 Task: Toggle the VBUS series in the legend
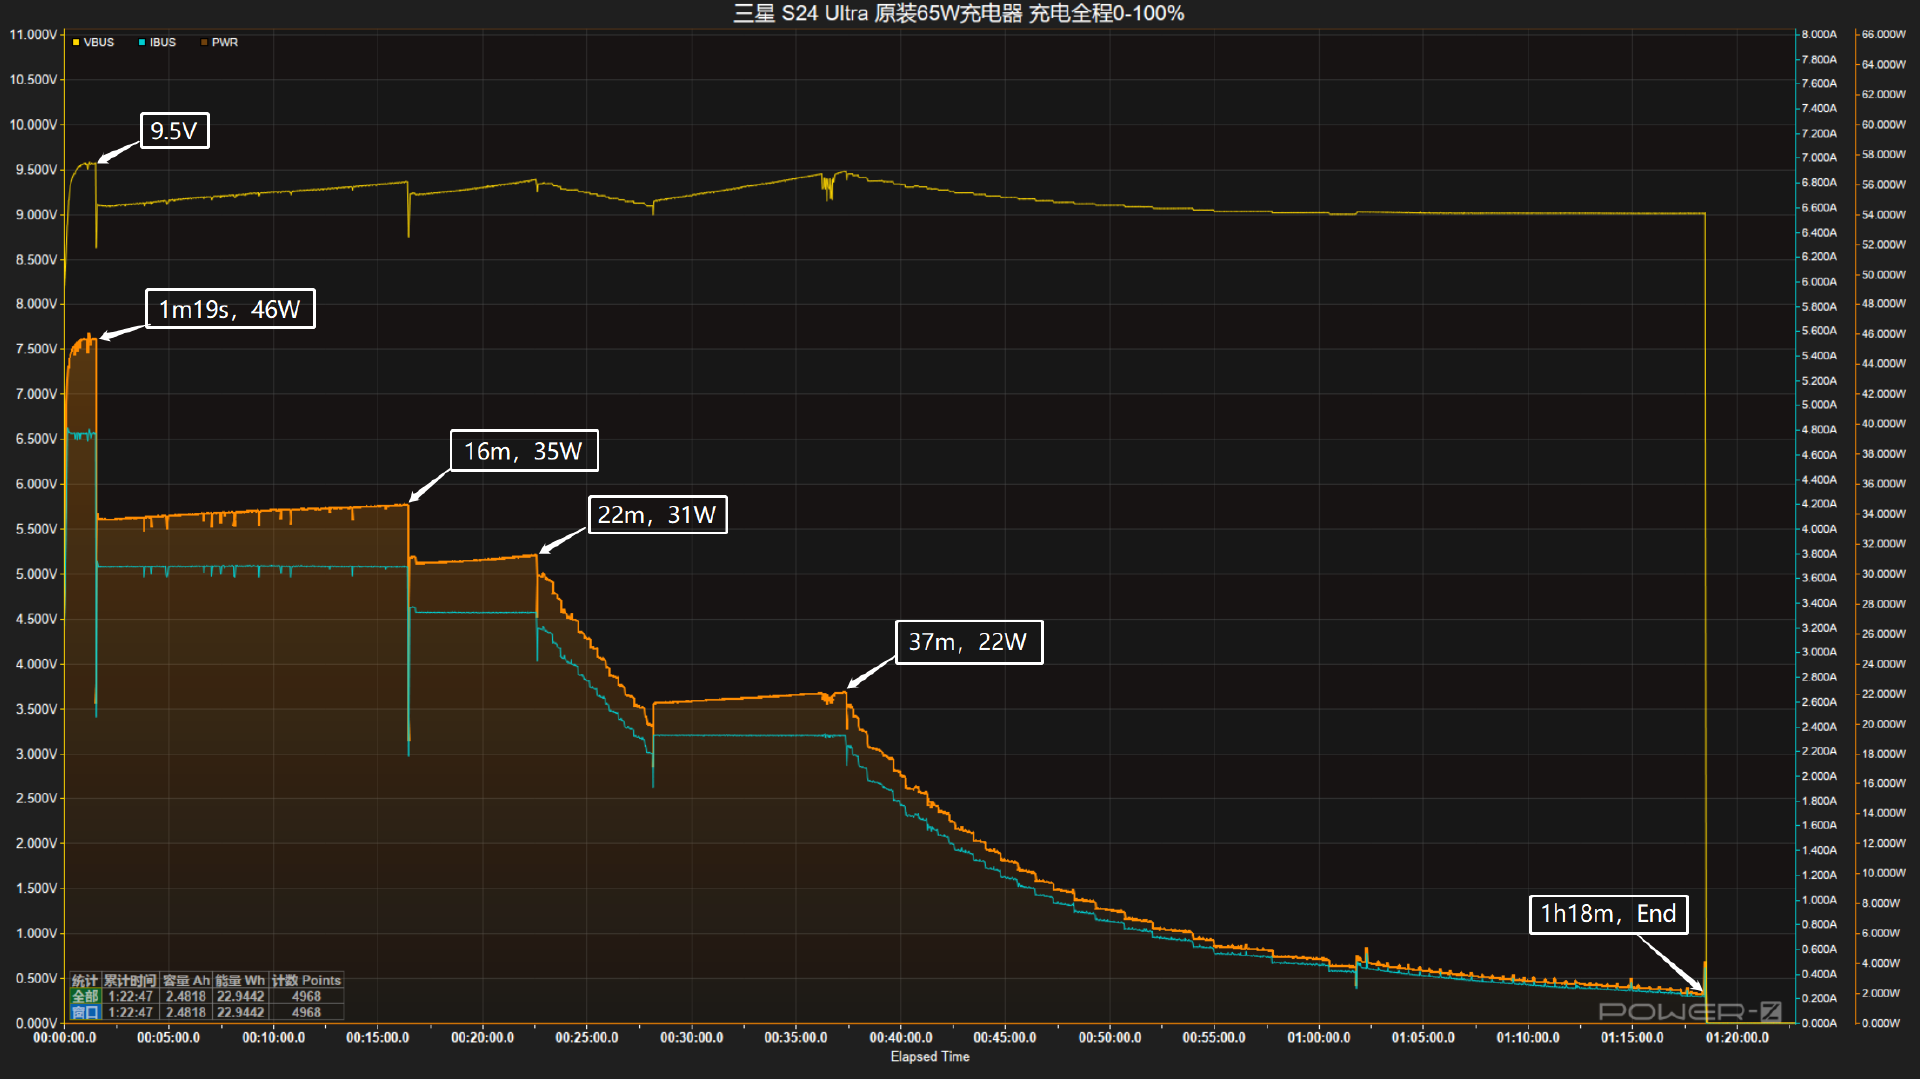click(94, 42)
